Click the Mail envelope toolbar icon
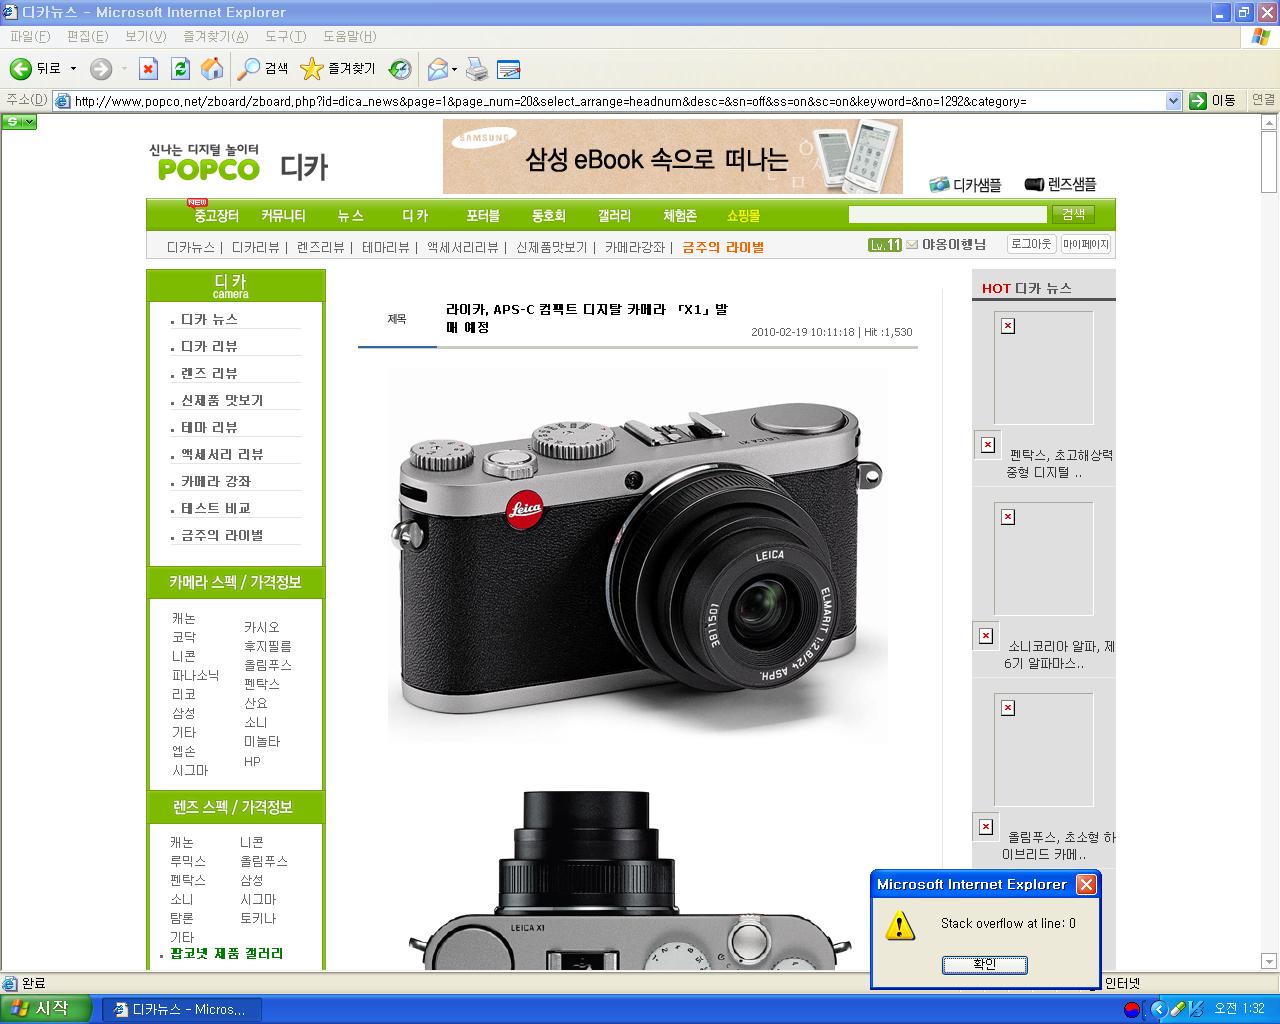Screen dimensions: 1280x1024 437,69
